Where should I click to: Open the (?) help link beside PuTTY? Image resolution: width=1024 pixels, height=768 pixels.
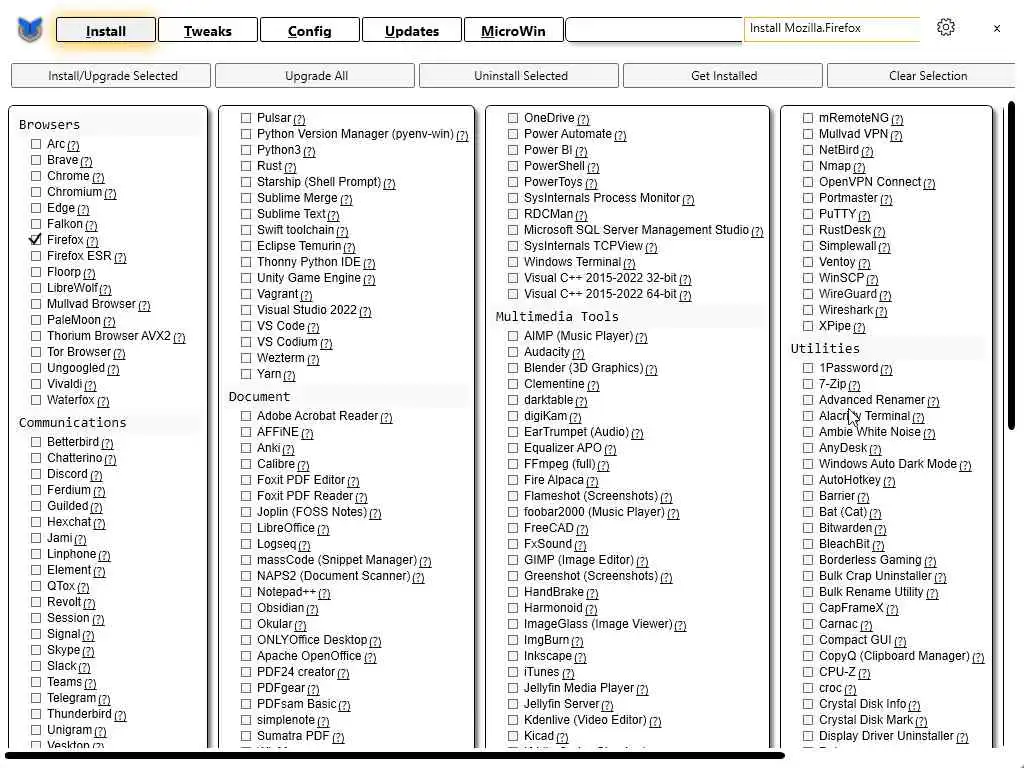pos(864,216)
